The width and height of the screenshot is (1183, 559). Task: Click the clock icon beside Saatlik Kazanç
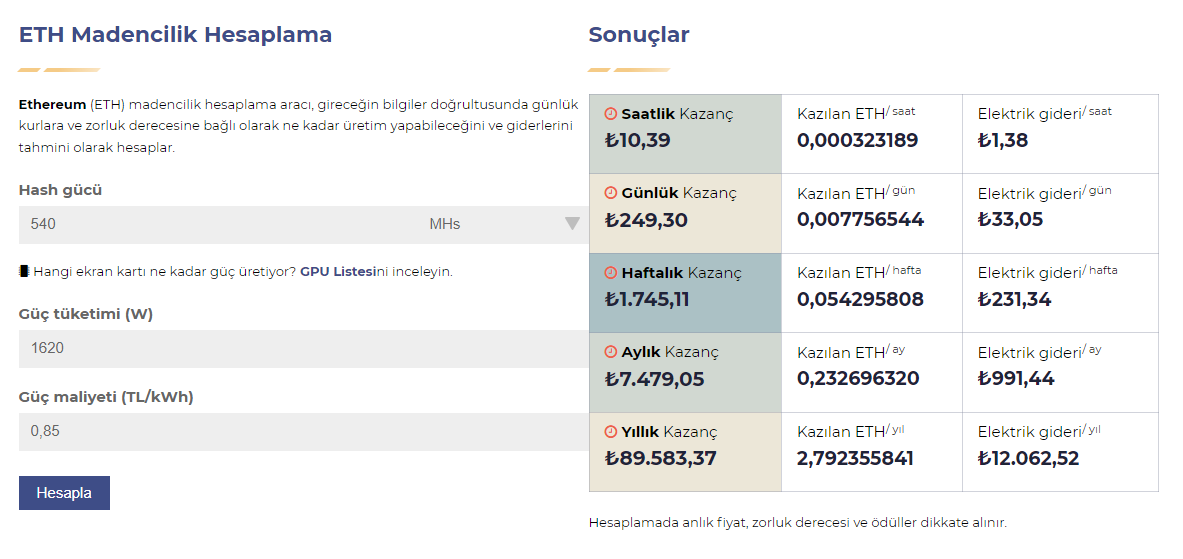[x=611, y=114]
